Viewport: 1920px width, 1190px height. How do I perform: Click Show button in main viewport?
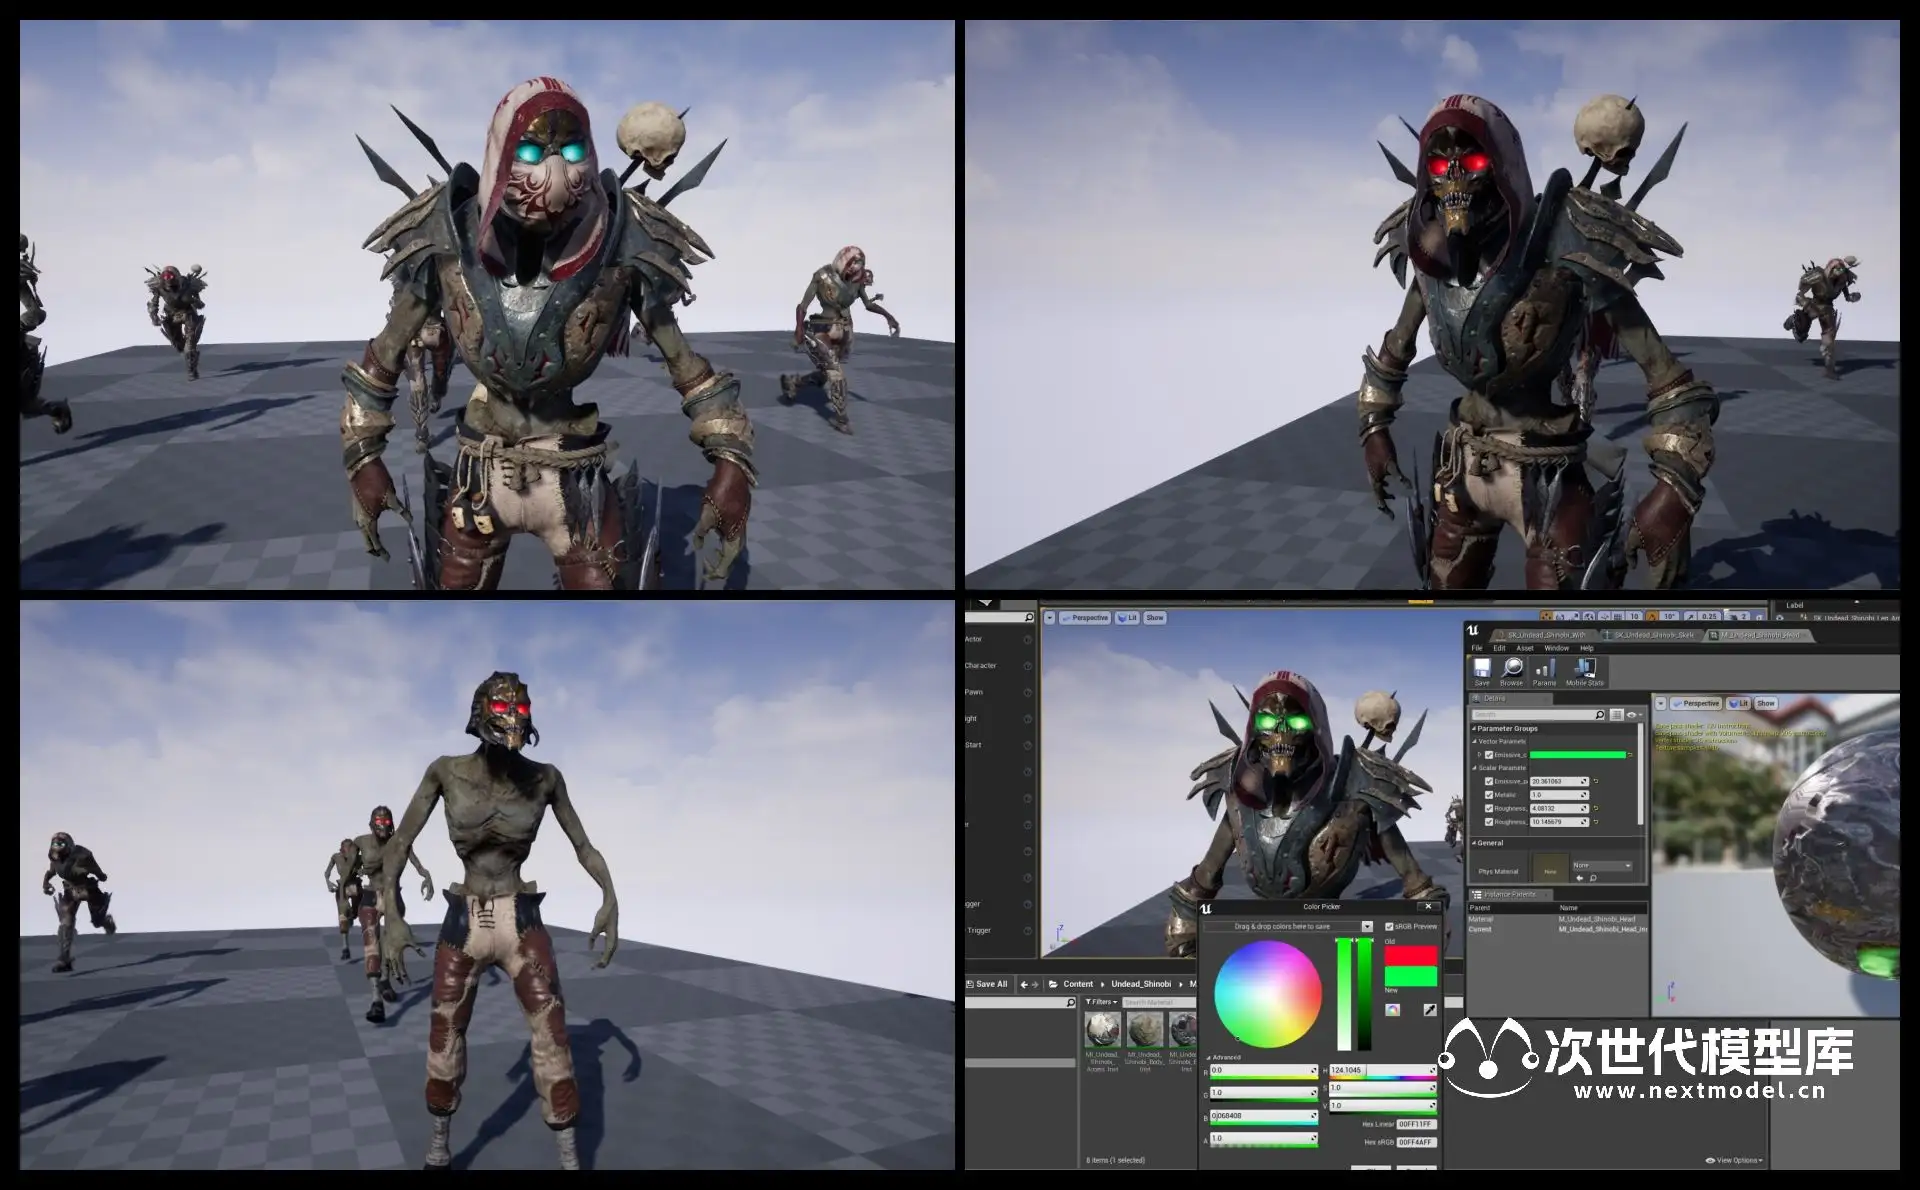tap(1155, 618)
